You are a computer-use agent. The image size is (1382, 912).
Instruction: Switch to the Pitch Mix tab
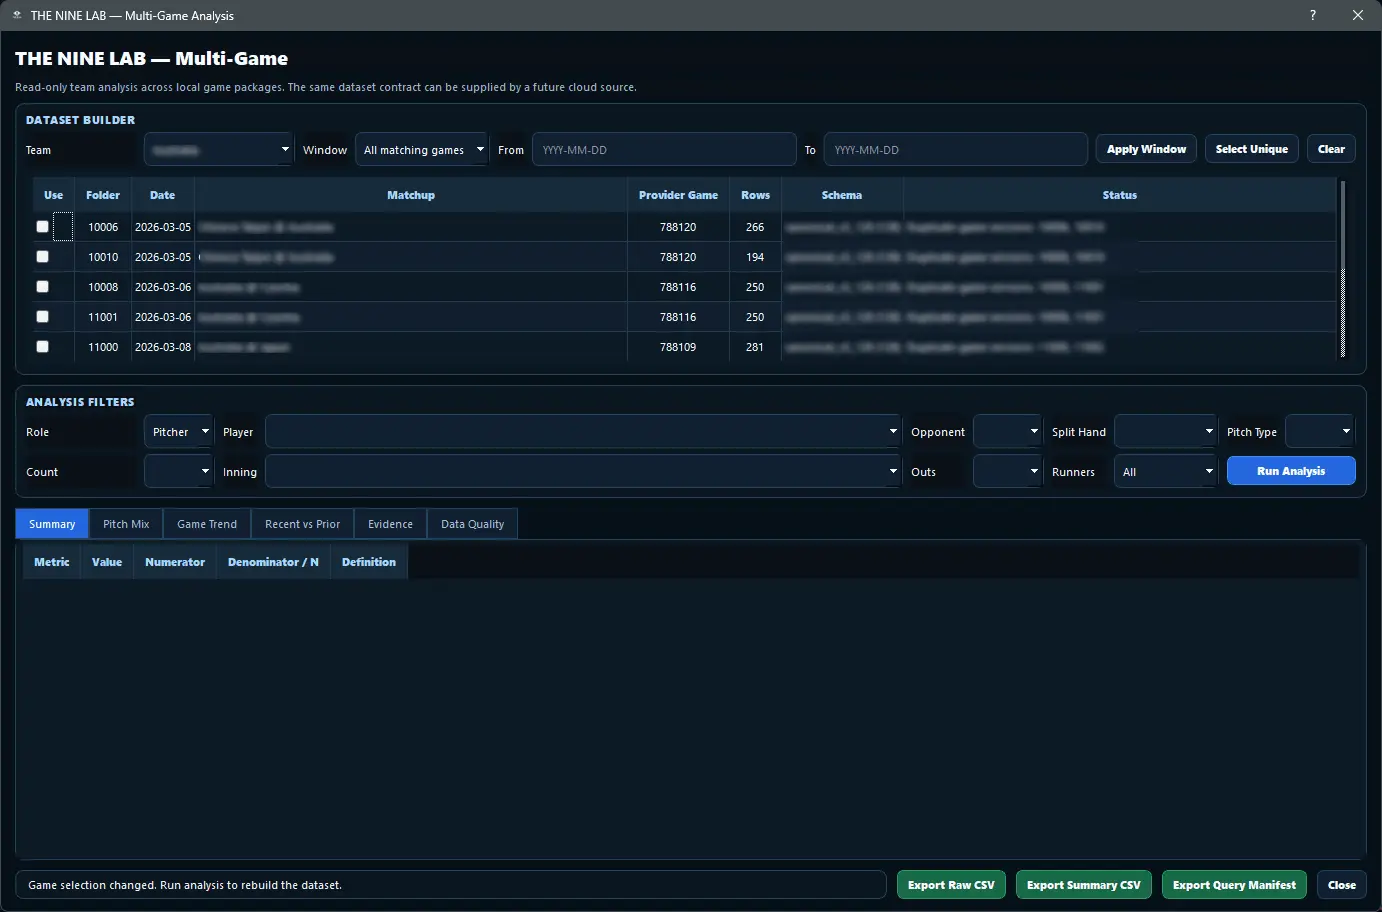(126, 524)
